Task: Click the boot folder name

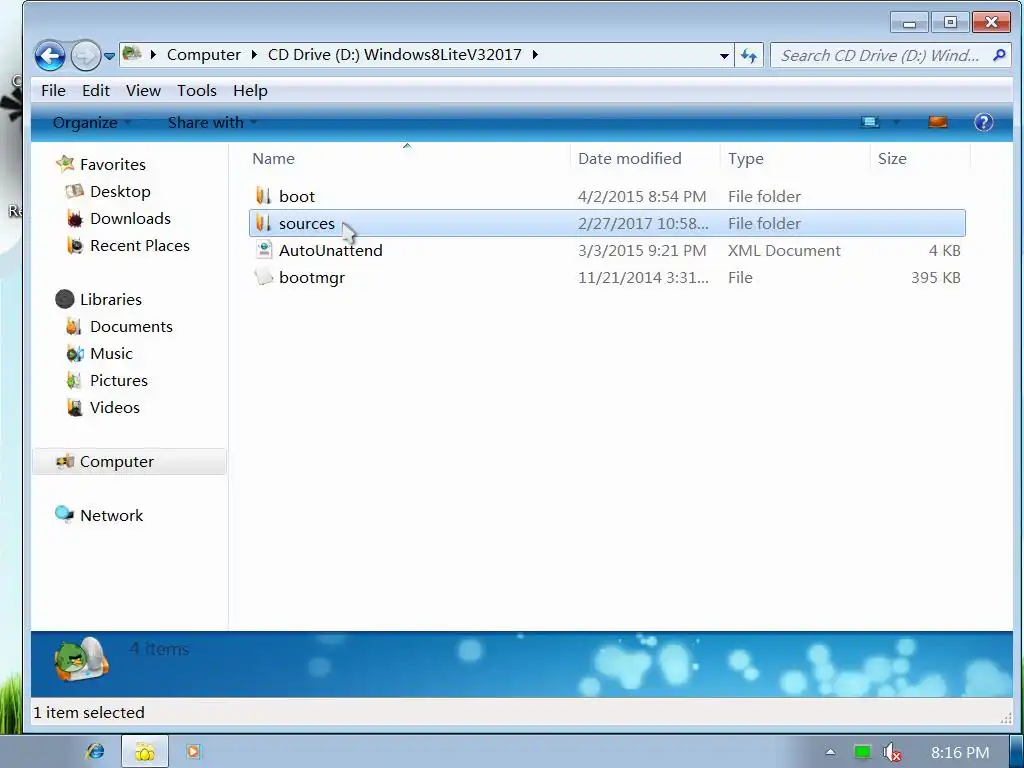Action: [x=296, y=197]
